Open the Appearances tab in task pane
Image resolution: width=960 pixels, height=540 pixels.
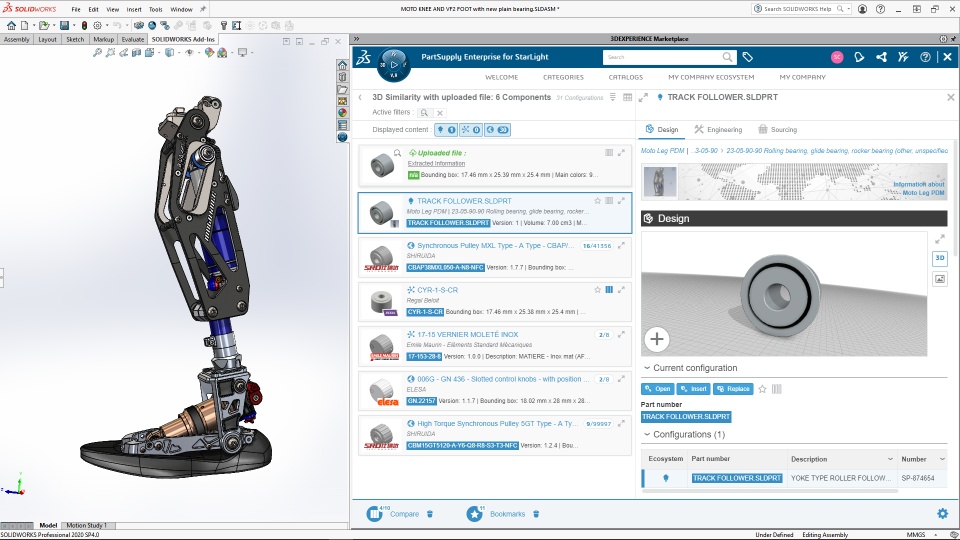pyautogui.click(x=342, y=113)
